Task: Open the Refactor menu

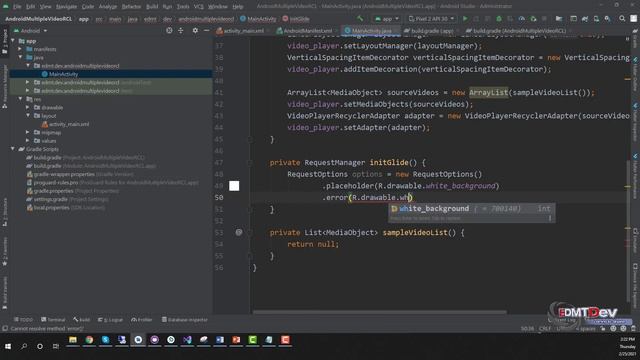Action: click(x=131, y=7)
